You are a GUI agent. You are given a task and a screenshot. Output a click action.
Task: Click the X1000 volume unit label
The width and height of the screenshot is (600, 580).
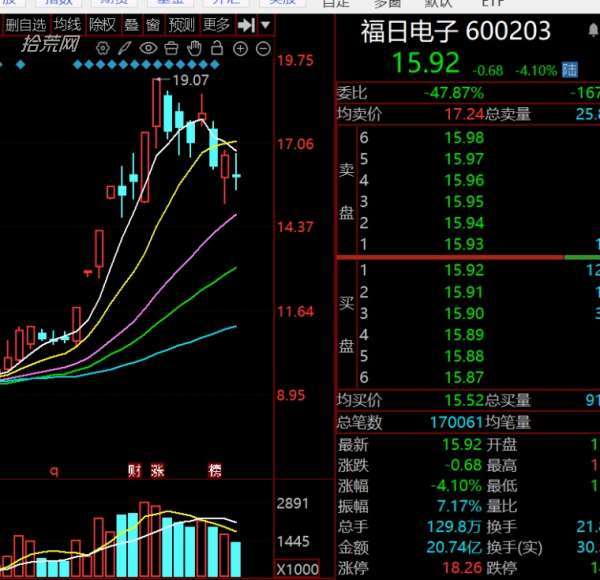pos(297,569)
